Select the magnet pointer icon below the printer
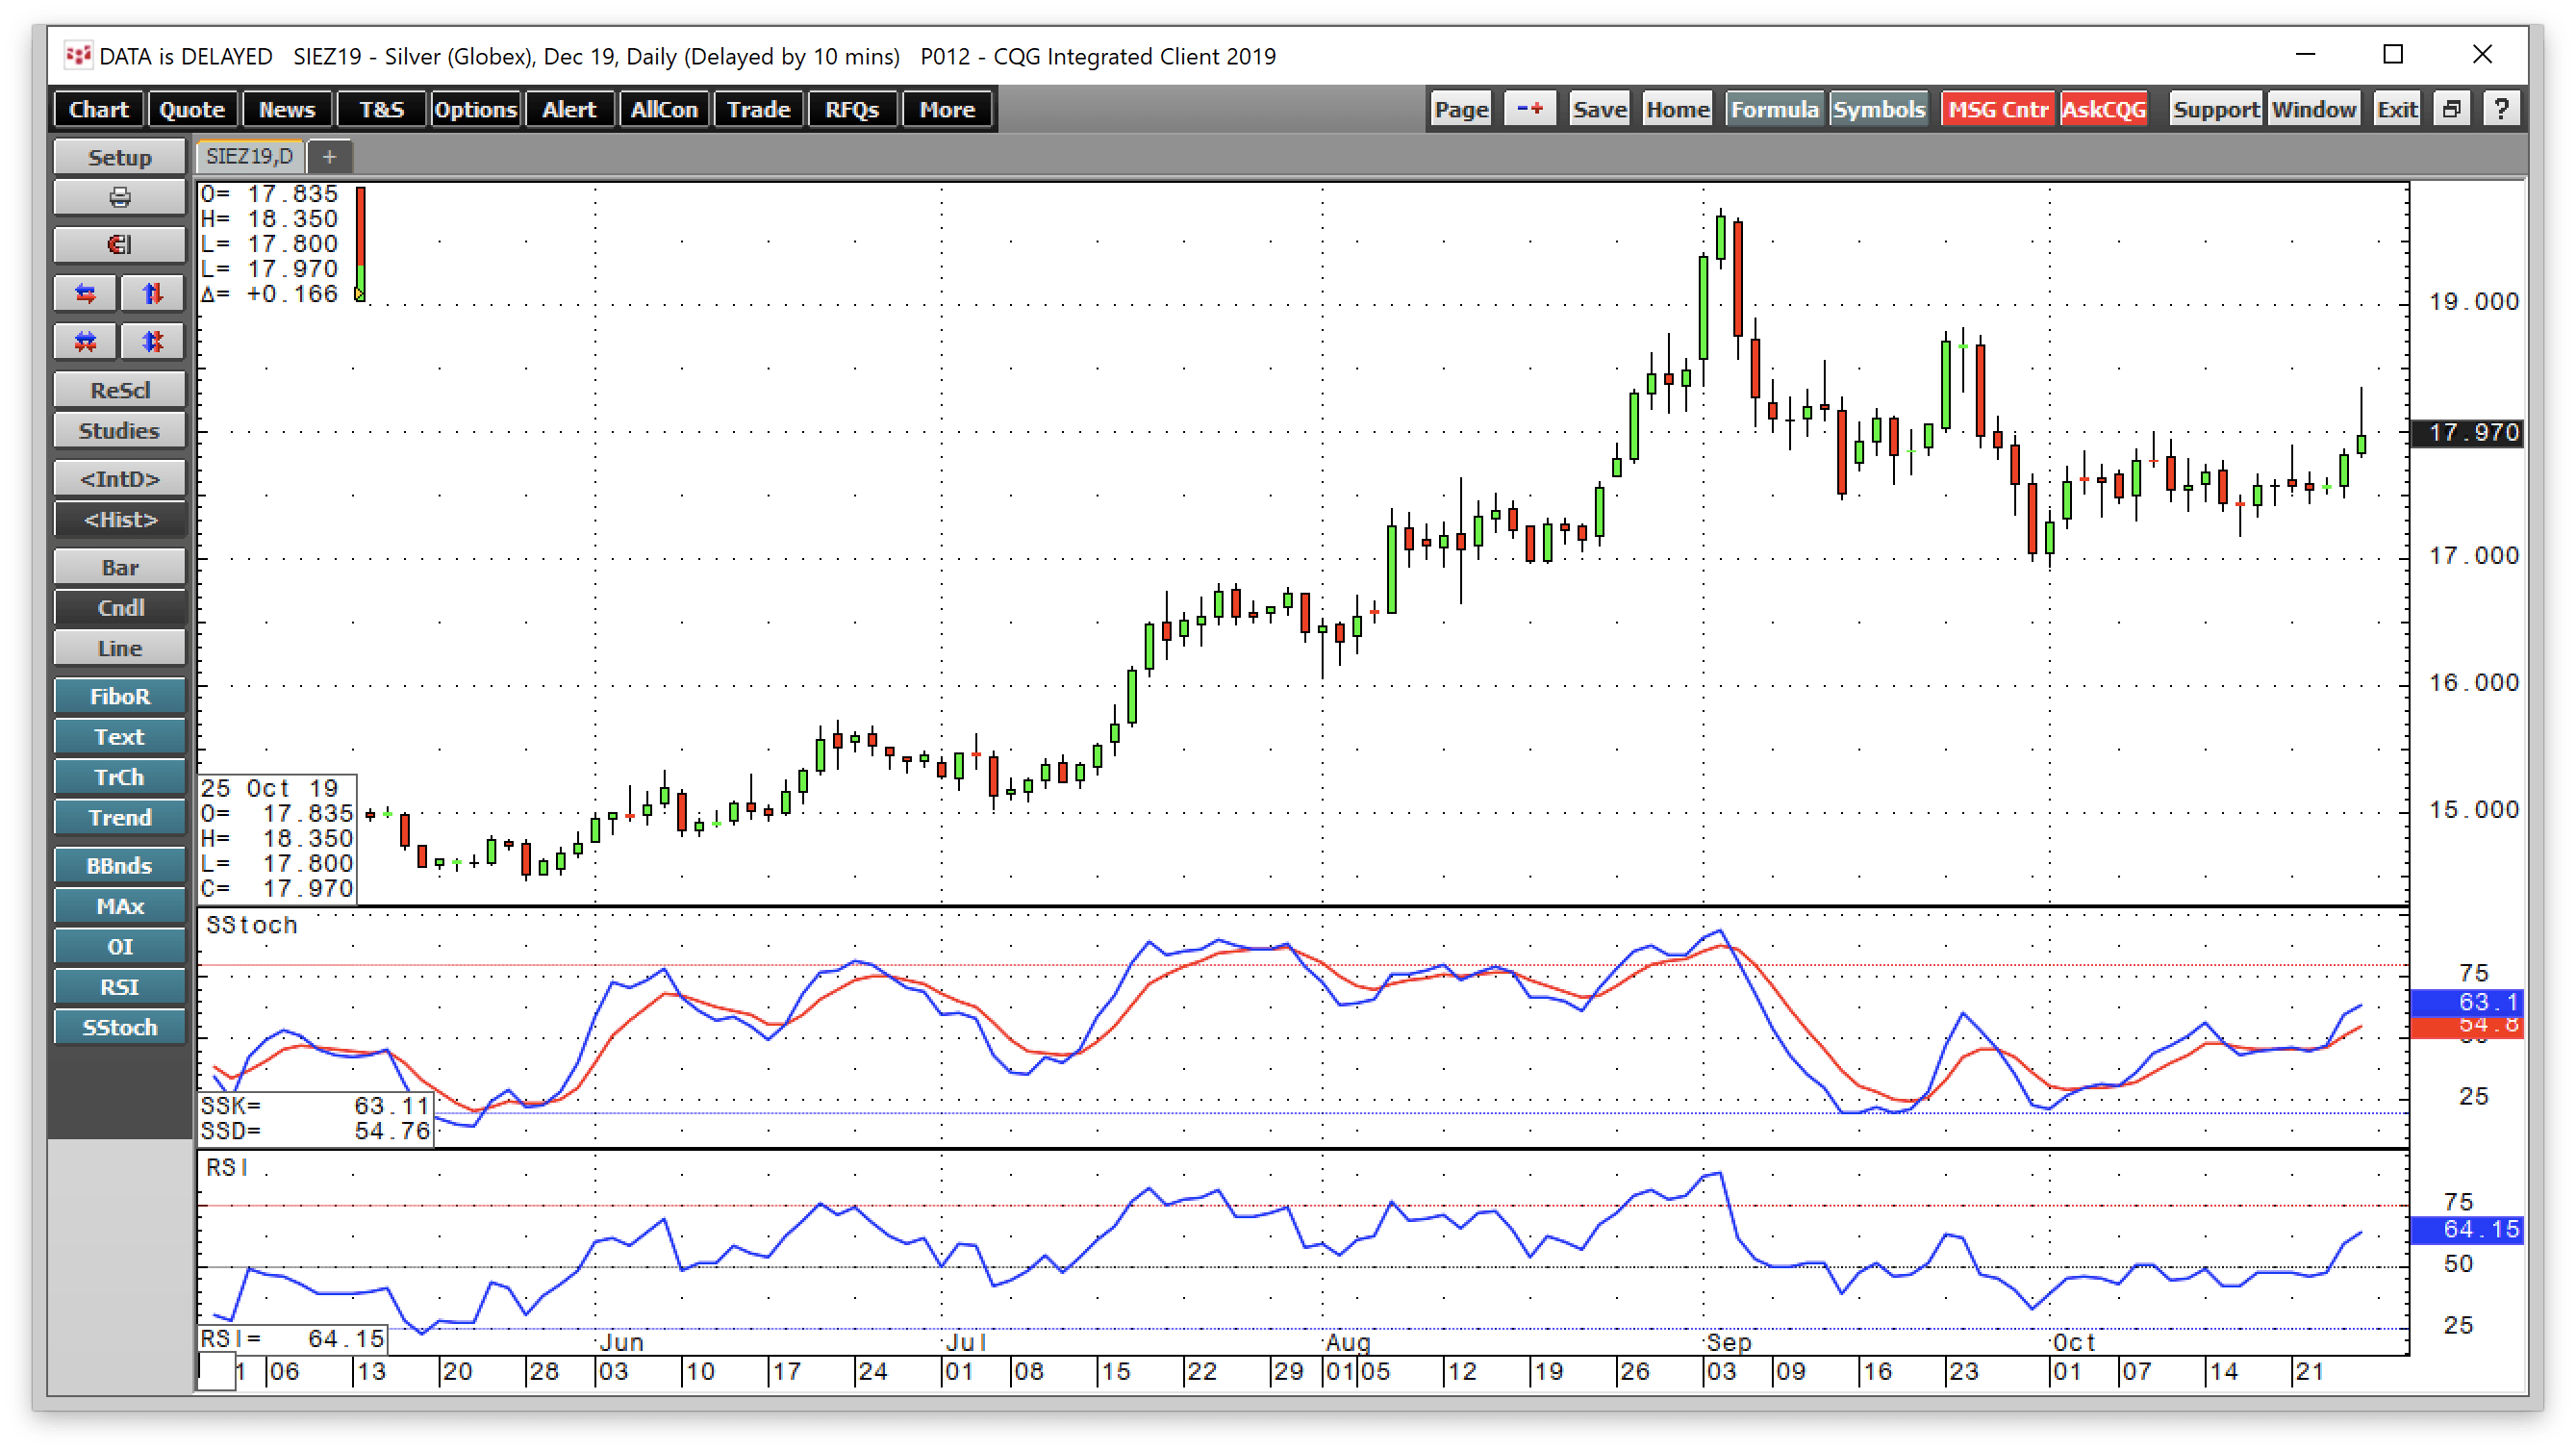The height and width of the screenshot is (1451, 2576). [119, 244]
